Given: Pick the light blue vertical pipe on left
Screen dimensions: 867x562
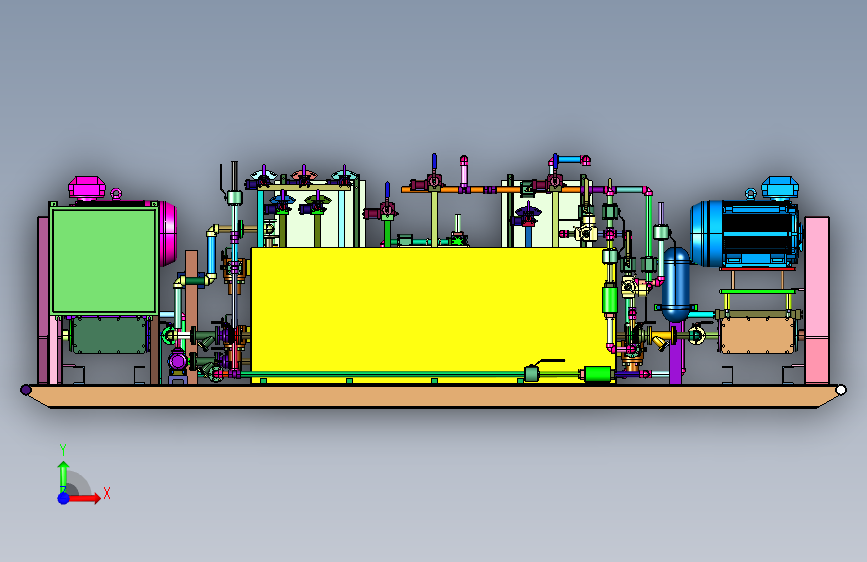Looking at the screenshot, I should 211,254.
